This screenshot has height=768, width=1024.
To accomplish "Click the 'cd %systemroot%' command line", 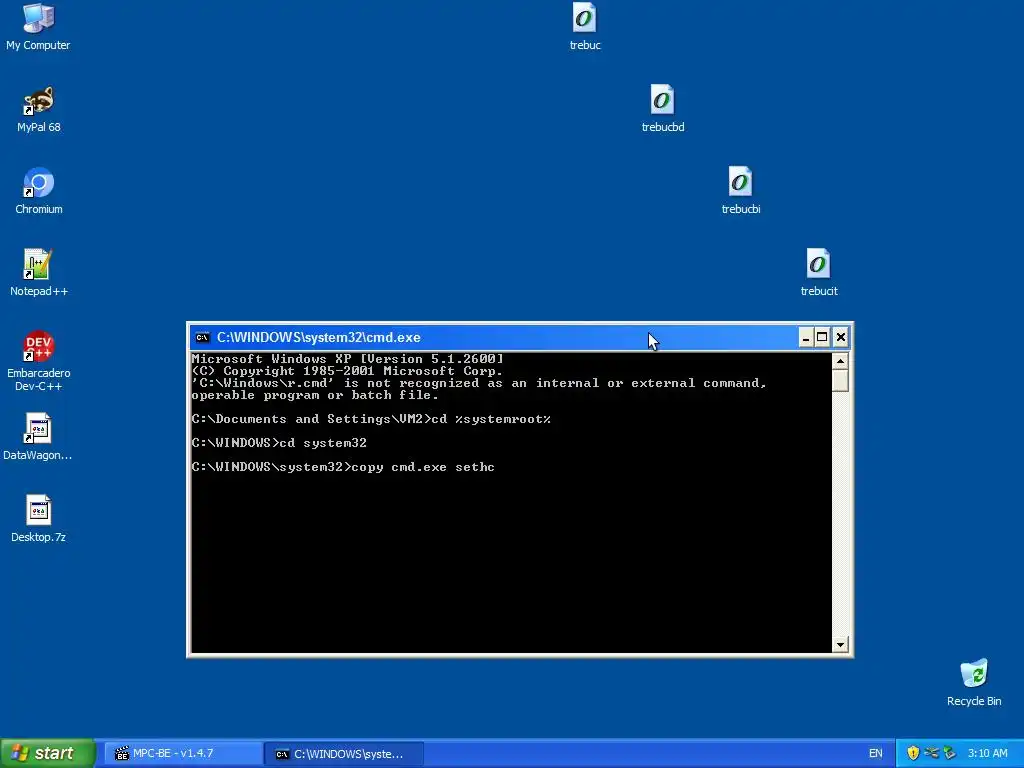I will 371,419.
